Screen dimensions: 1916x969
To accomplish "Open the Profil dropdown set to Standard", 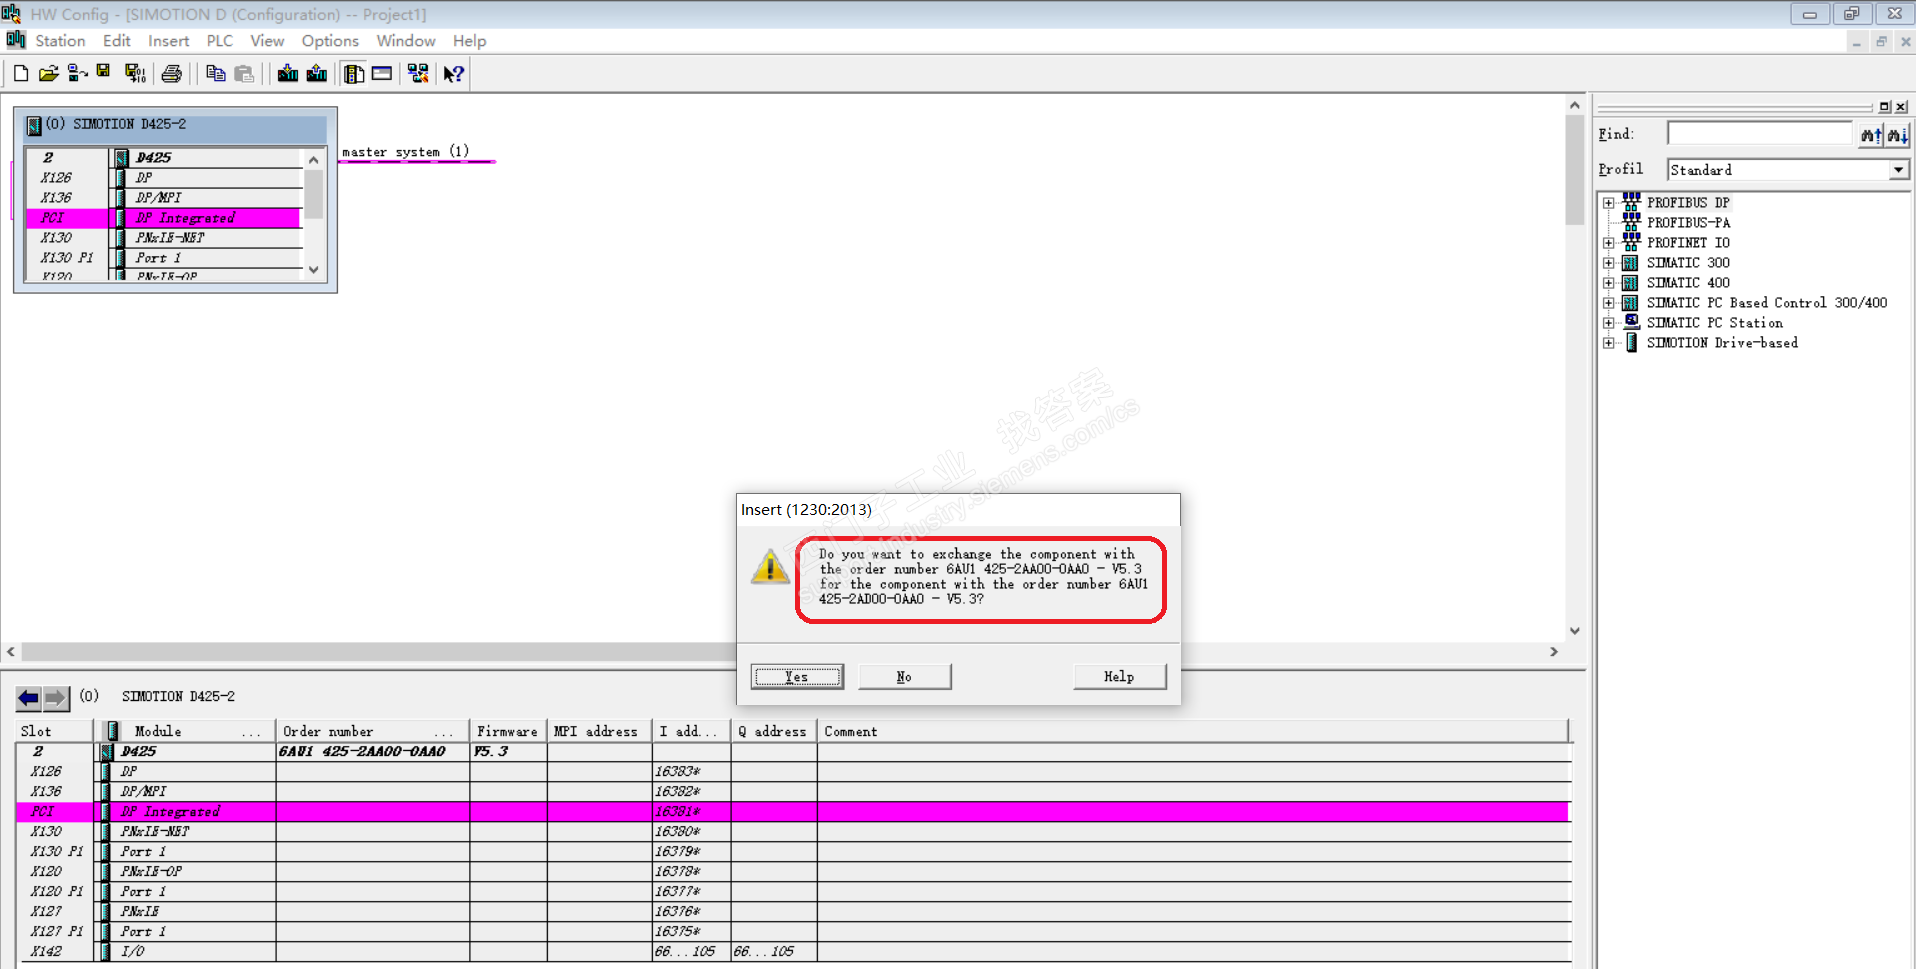I will click(1898, 170).
